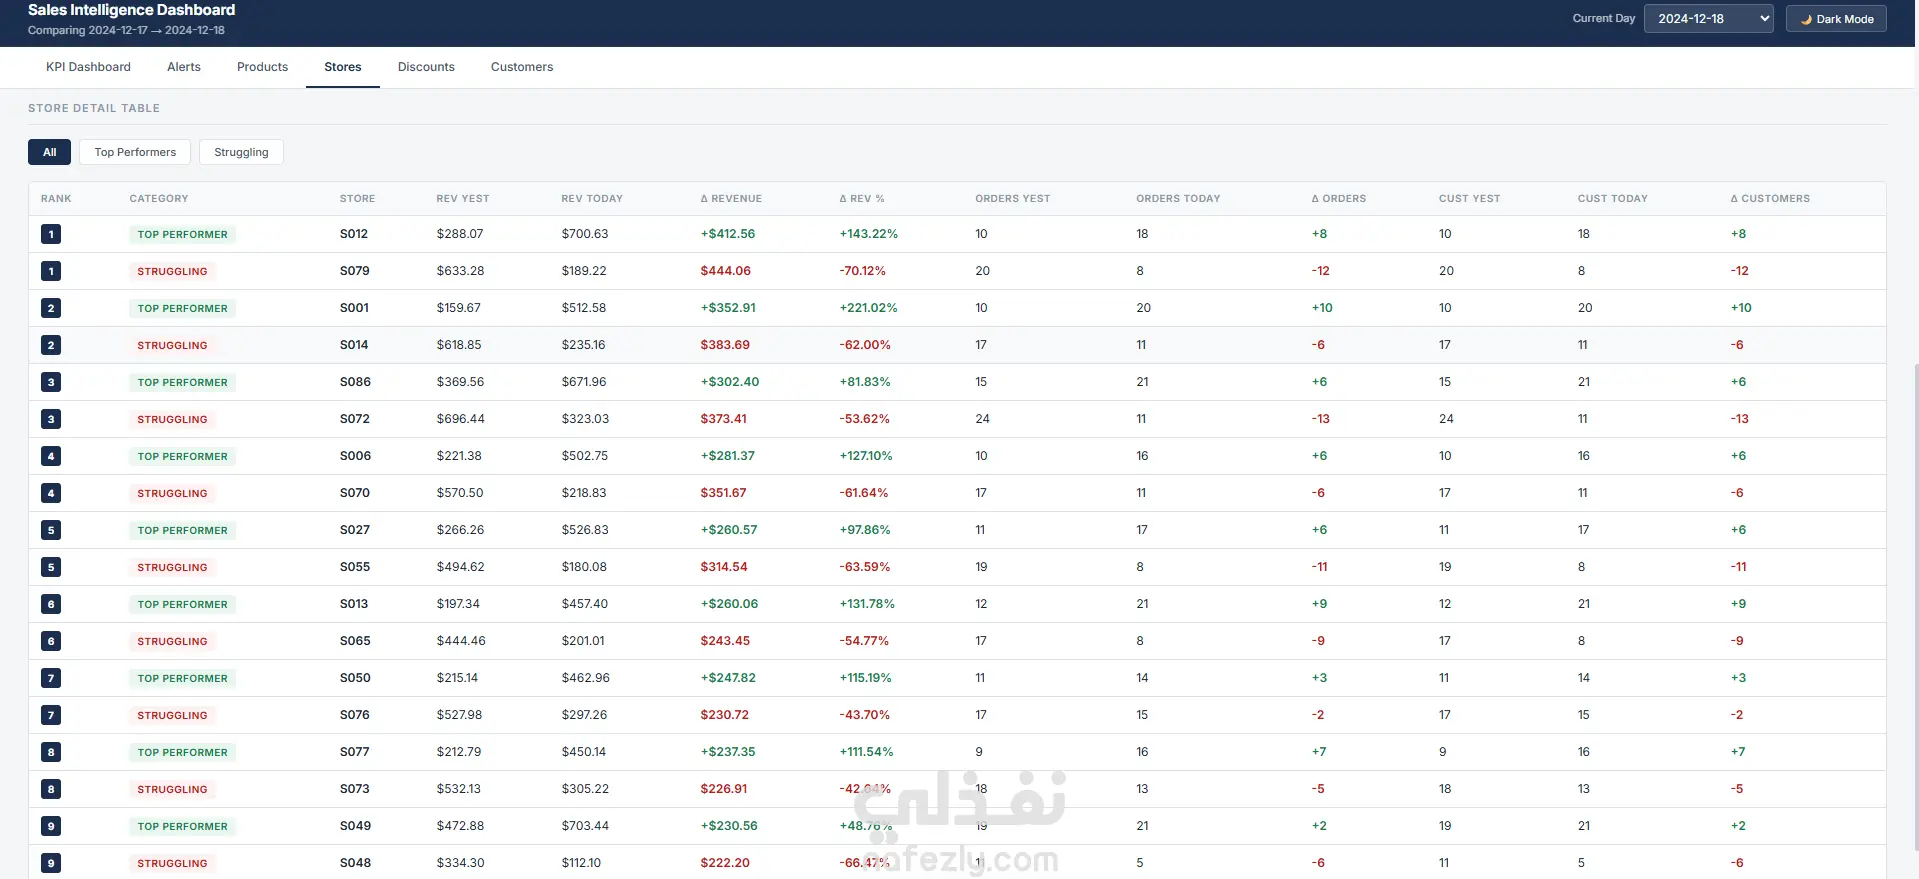Select the Discounts tab
The width and height of the screenshot is (1919, 879).
(426, 67)
